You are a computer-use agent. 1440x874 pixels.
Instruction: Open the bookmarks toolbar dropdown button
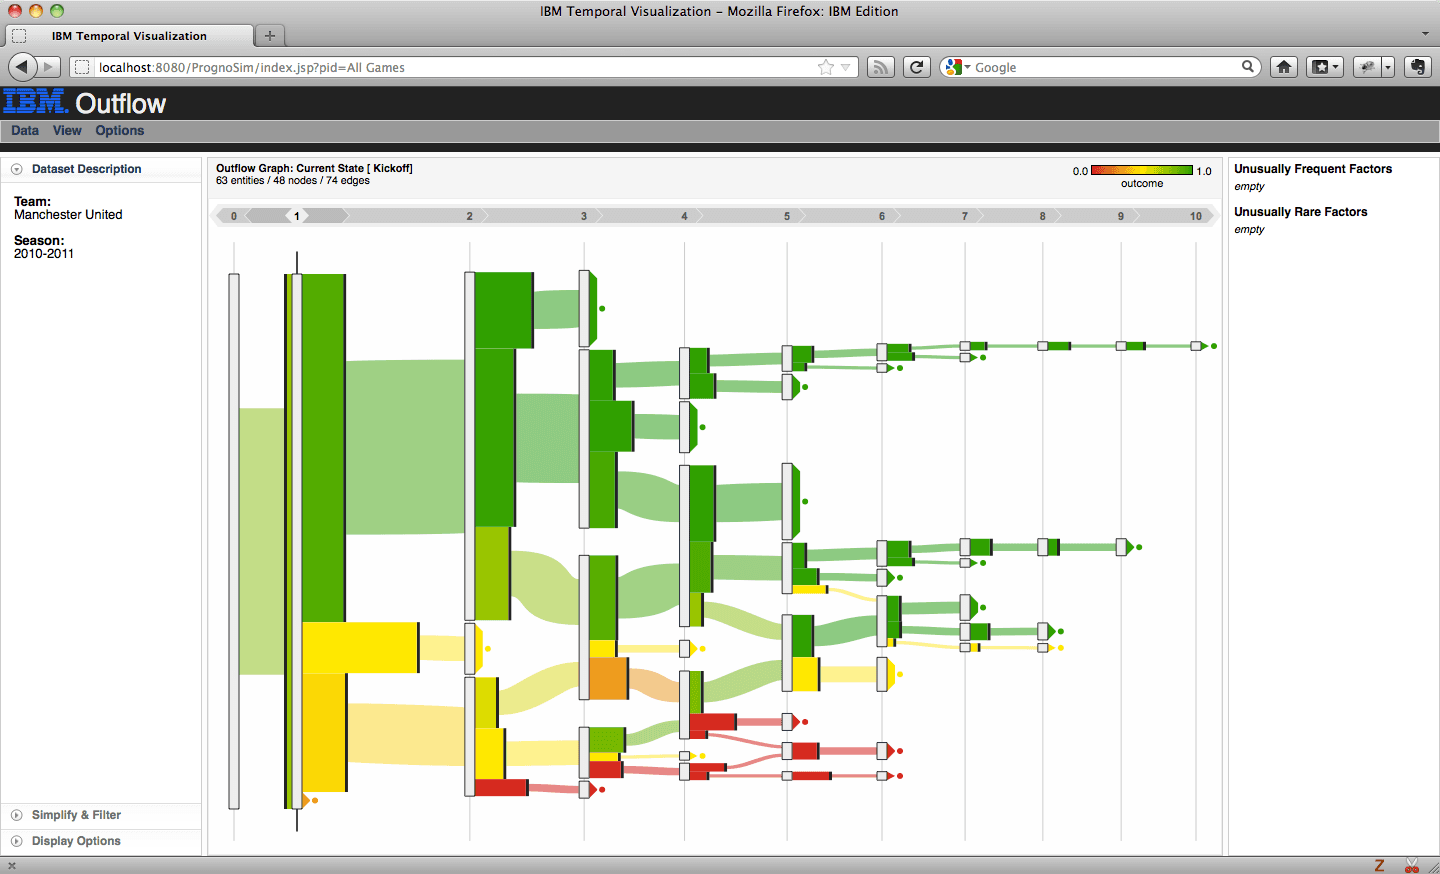(x=1325, y=67)
